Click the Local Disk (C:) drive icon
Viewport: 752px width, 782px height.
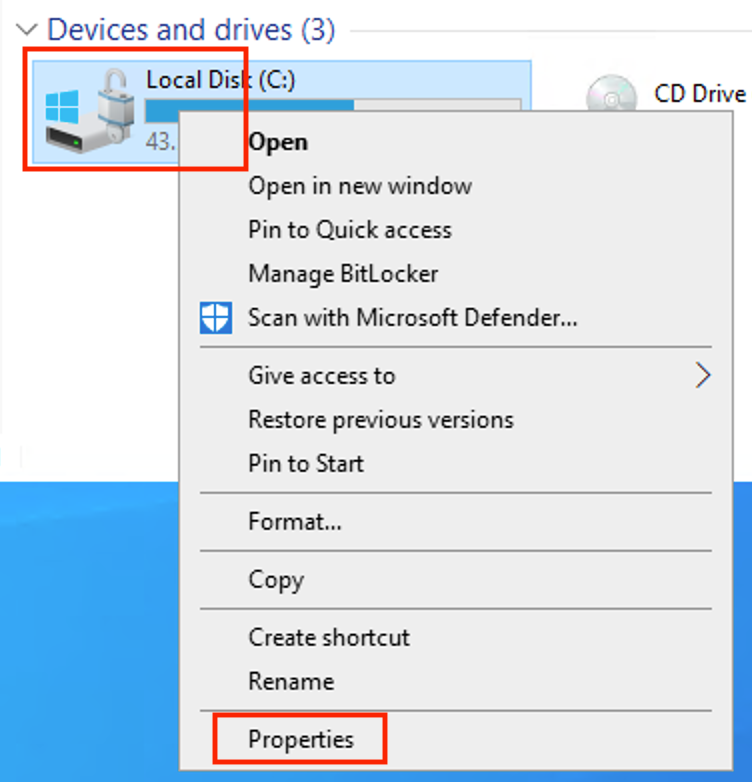pos(90,111)
